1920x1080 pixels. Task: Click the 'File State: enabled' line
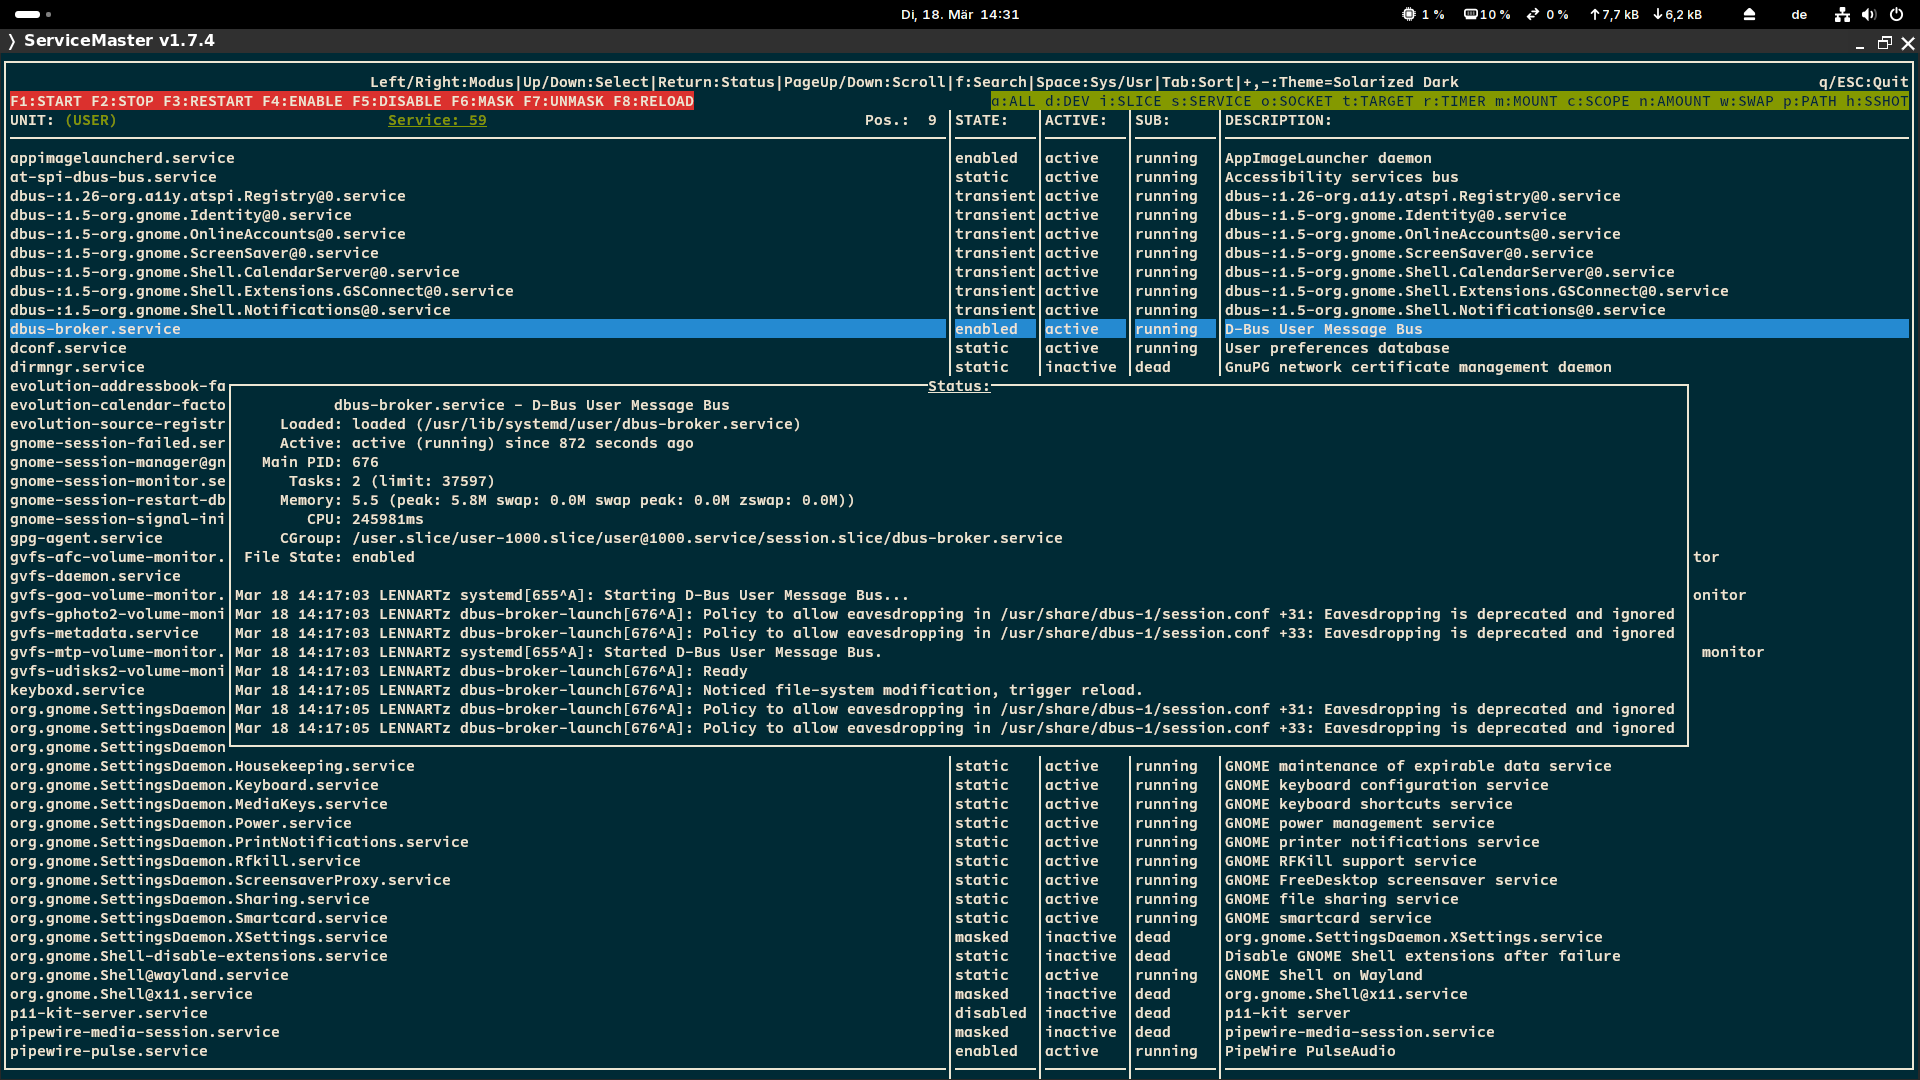coord(329,557)
